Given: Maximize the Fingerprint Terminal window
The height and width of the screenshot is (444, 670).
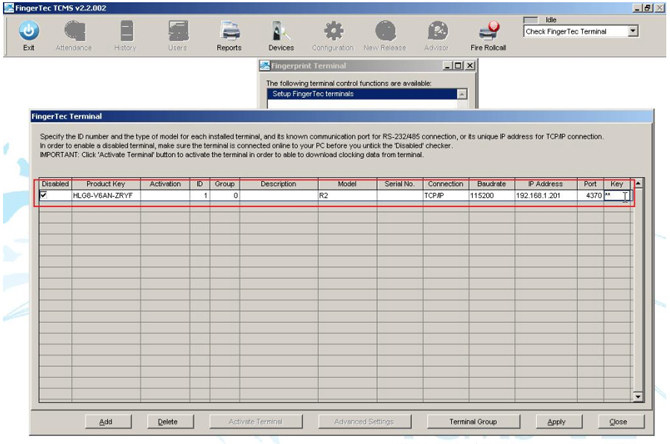Looking at the screenshot, I should click(458, 66).
